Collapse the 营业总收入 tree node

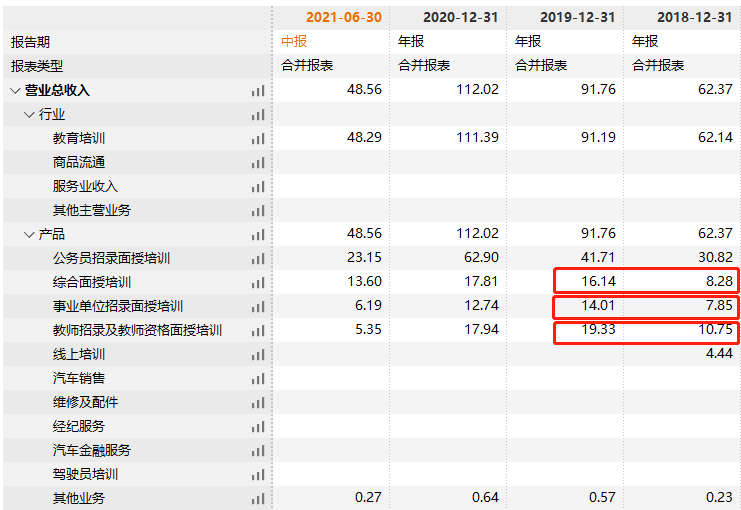point(15,90)
